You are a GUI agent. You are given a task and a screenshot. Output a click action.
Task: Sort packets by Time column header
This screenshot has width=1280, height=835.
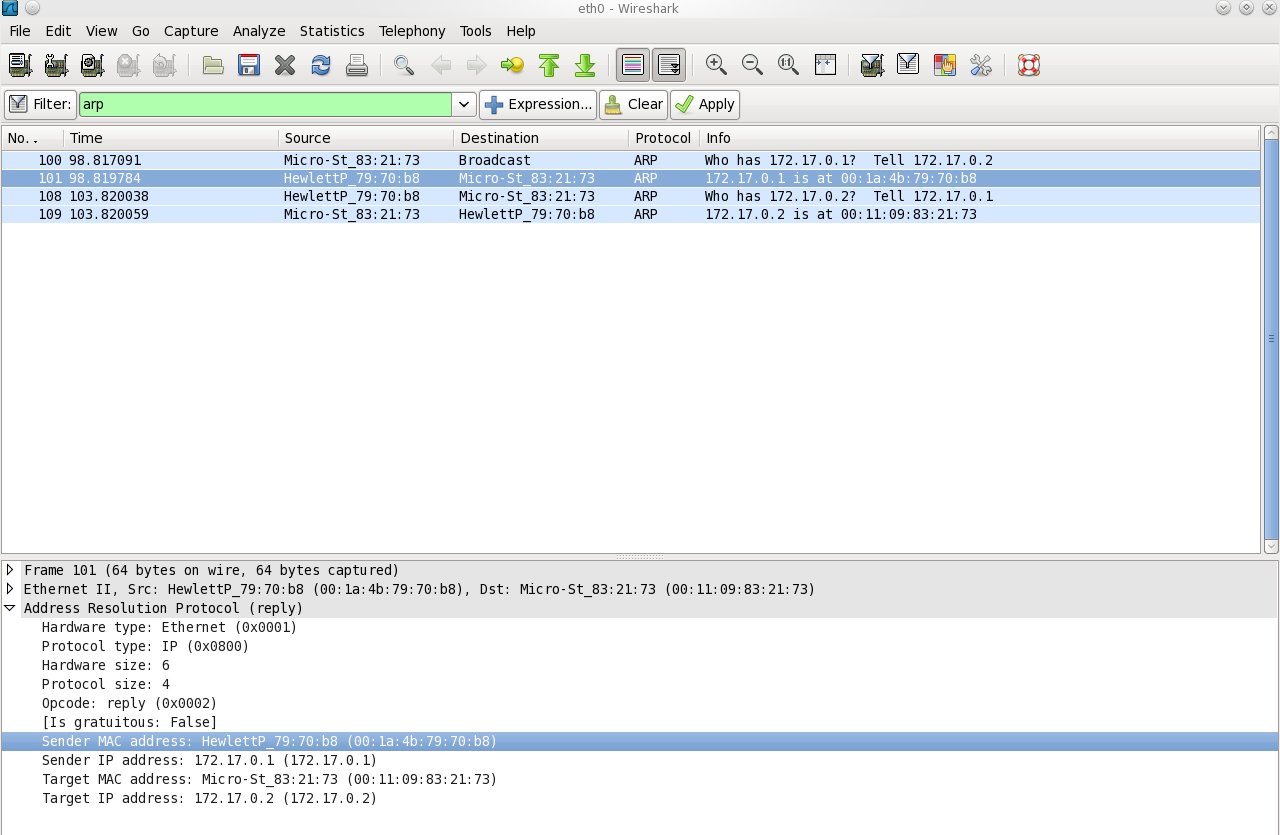pos(171,138)
